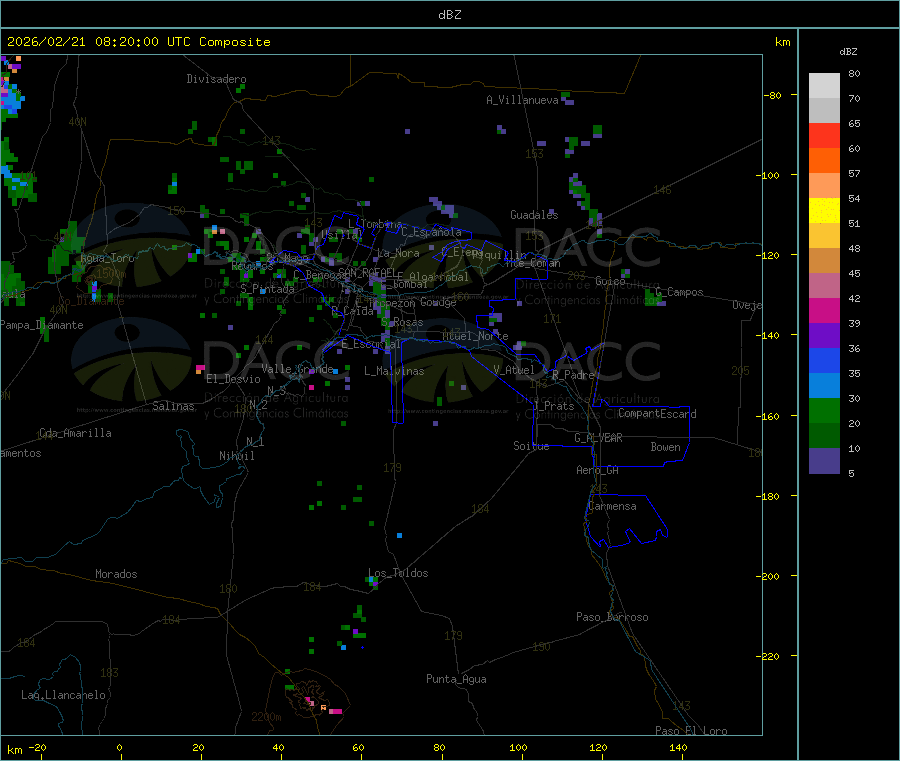Select the red 60 dBZ legend color
Image resolution: width=900 pixels, height=761 pixels.
pos(824,135)
